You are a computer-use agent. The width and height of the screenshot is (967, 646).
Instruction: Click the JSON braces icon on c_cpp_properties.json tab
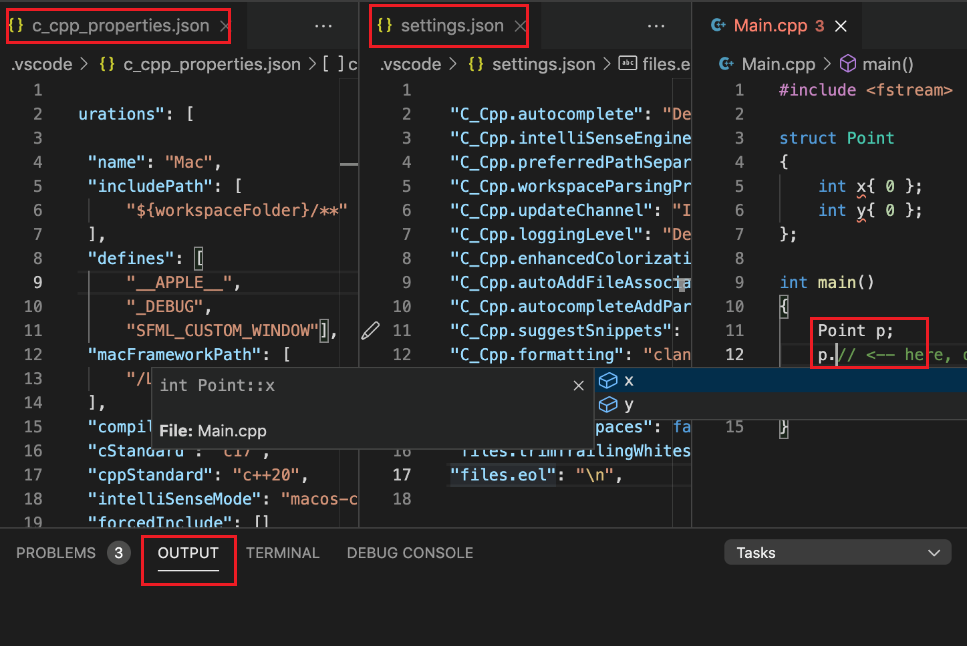click(16, 25)
